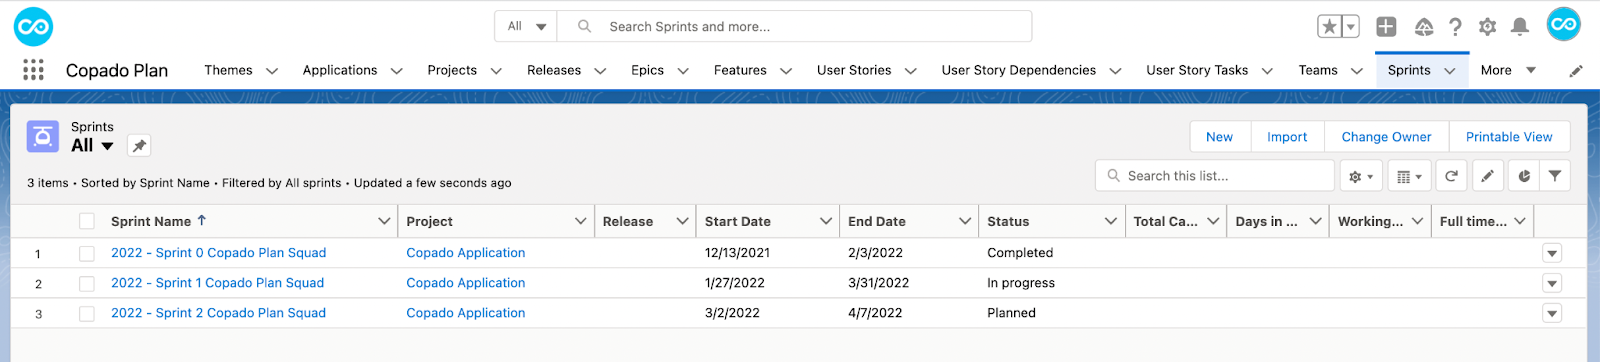Viewport: 1600px width, 362px height.
Task: Select the Sprints tab
Action: pyautogui.click(x=1409, y=70)
